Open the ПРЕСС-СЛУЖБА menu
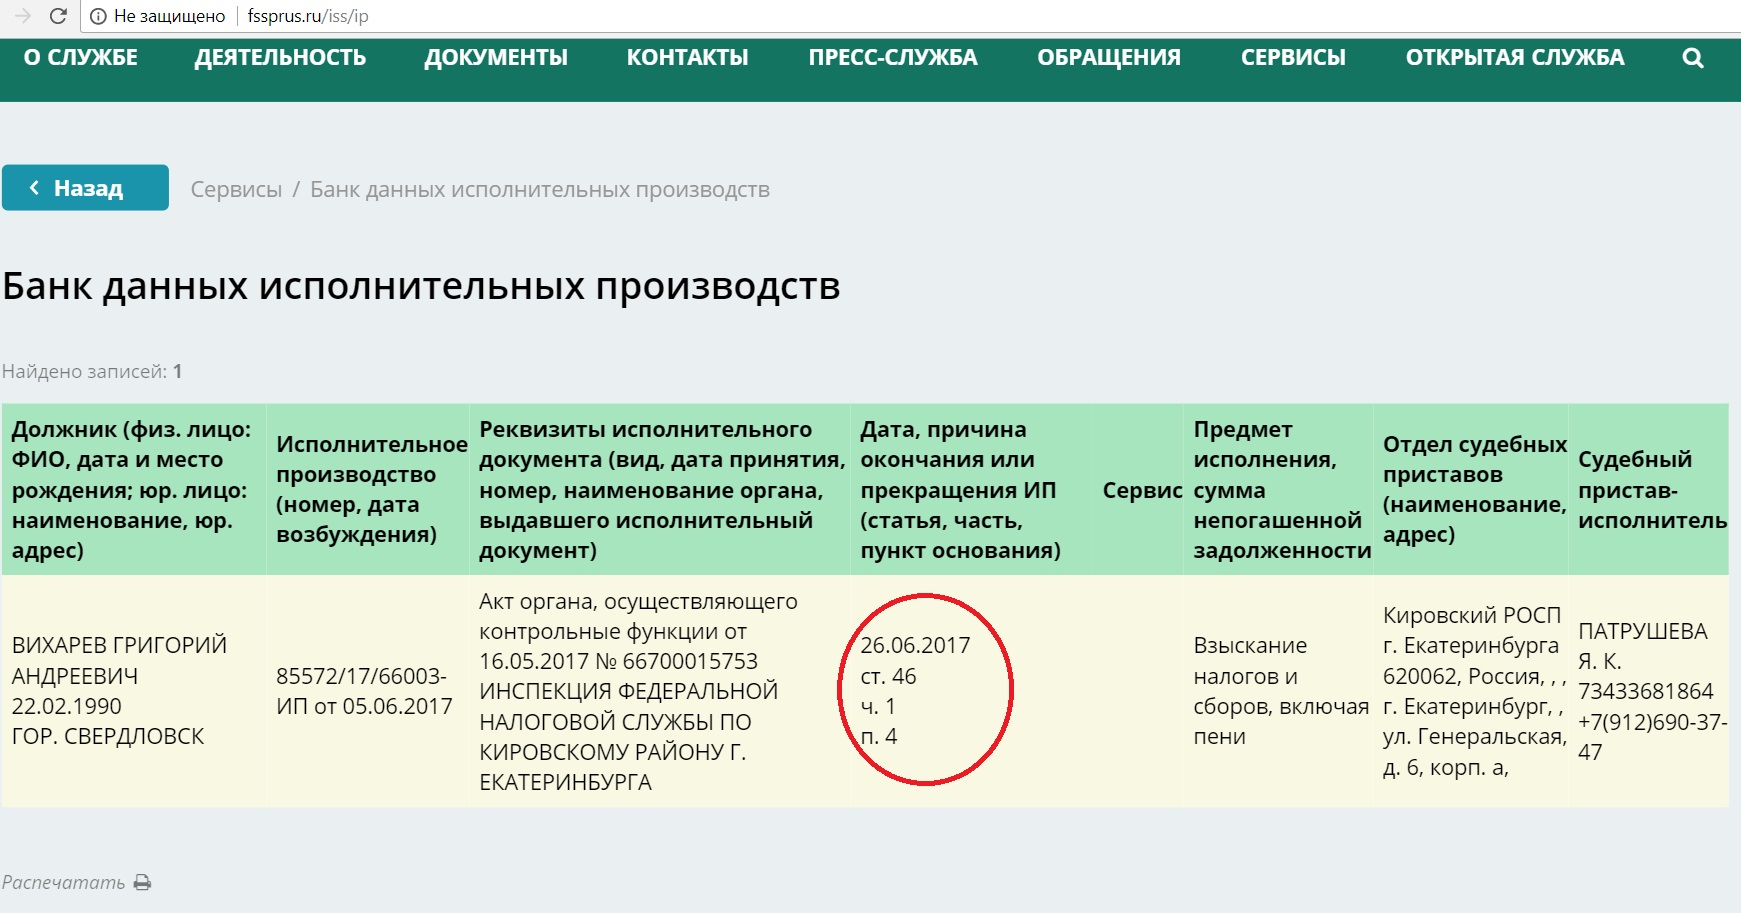The image size is (1741, 913). (x=894, y=57)
